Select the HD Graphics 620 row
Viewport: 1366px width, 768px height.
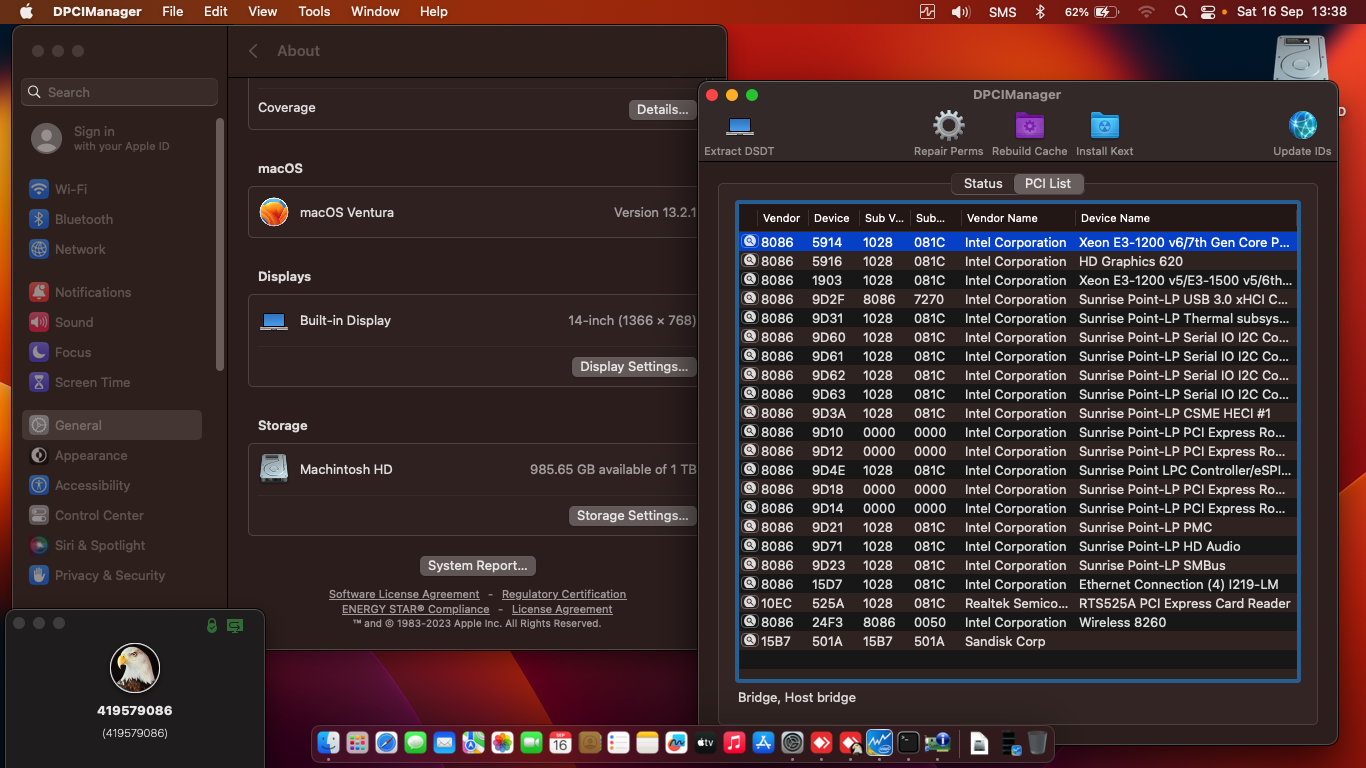1017,261
